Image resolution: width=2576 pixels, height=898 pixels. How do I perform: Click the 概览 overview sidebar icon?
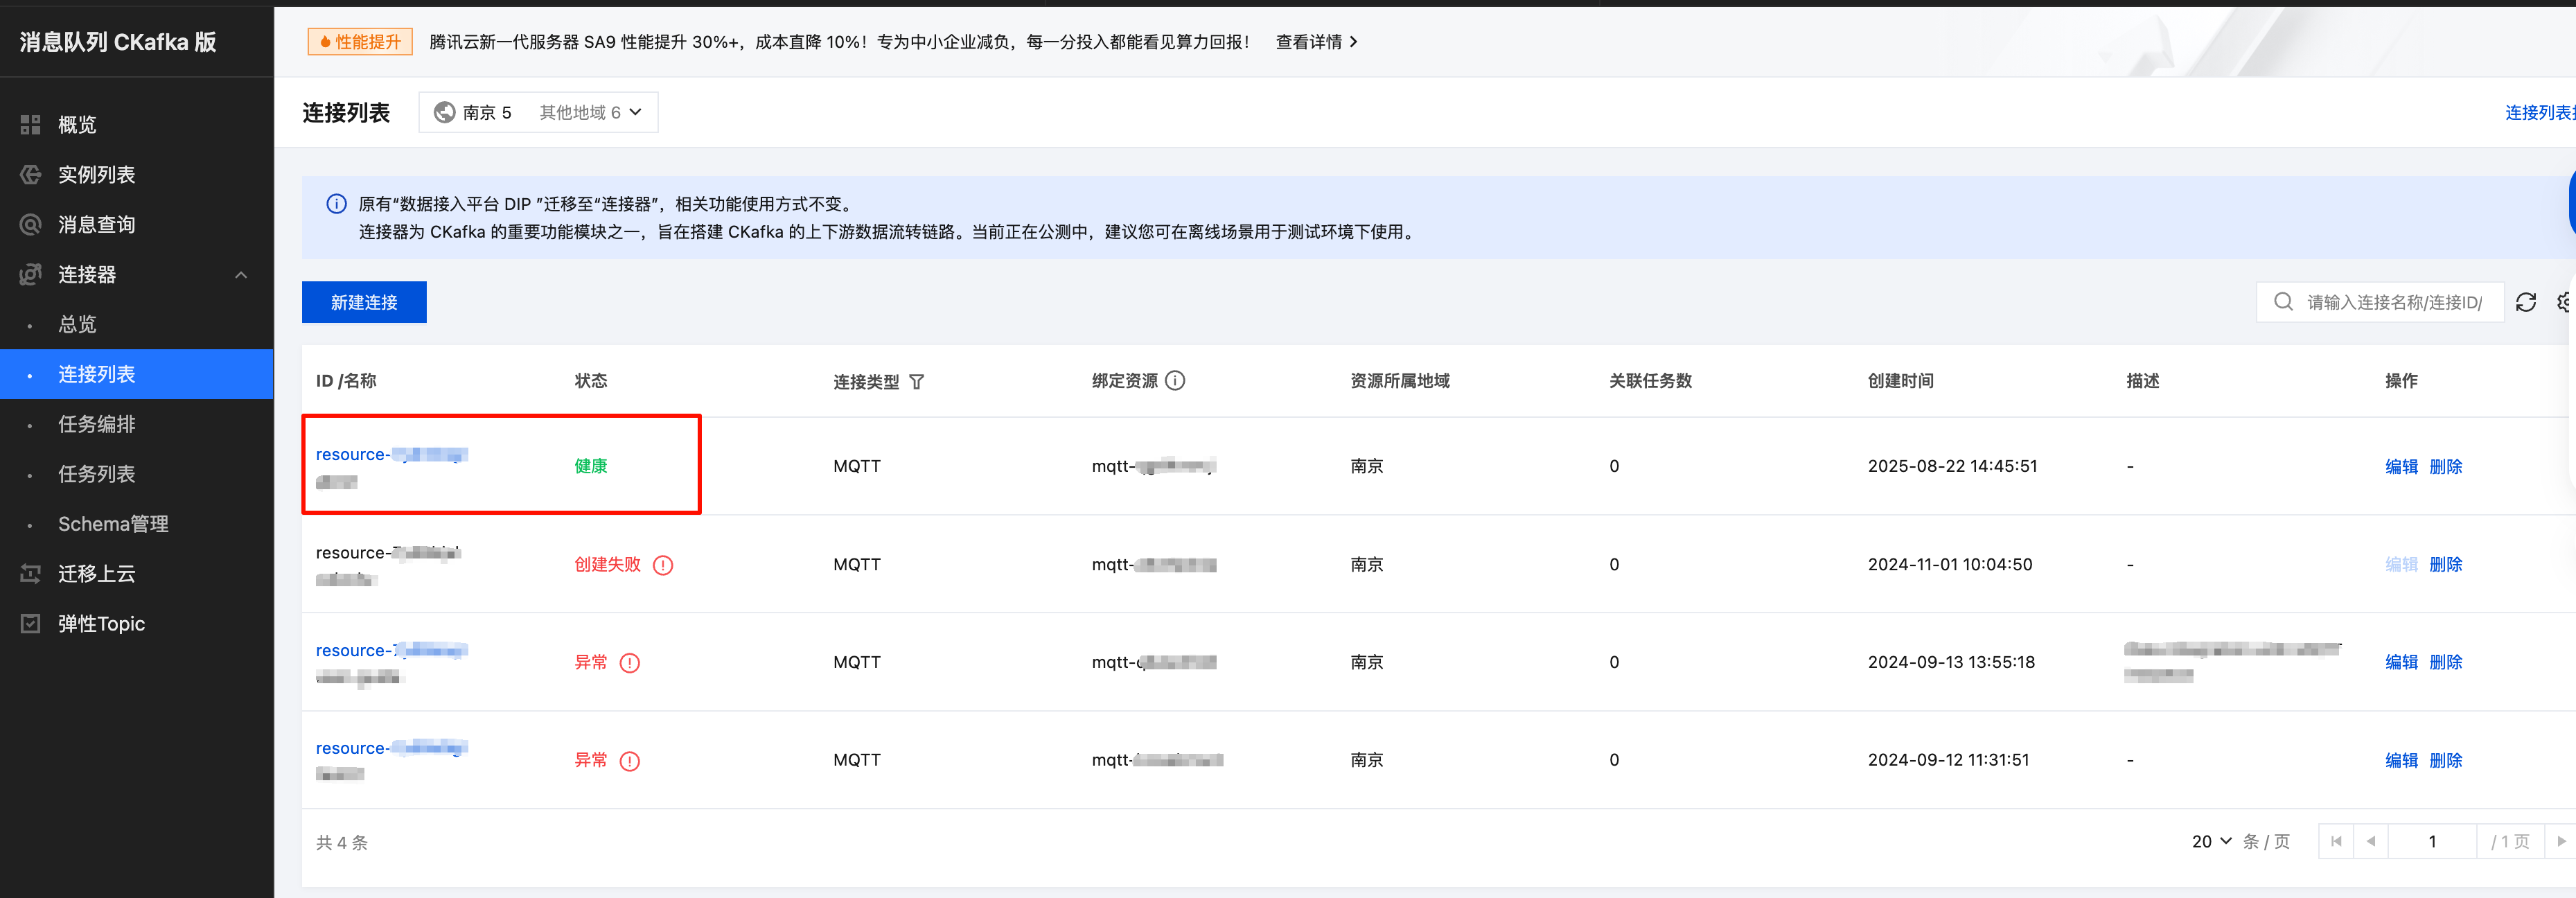tap(30, 125)
